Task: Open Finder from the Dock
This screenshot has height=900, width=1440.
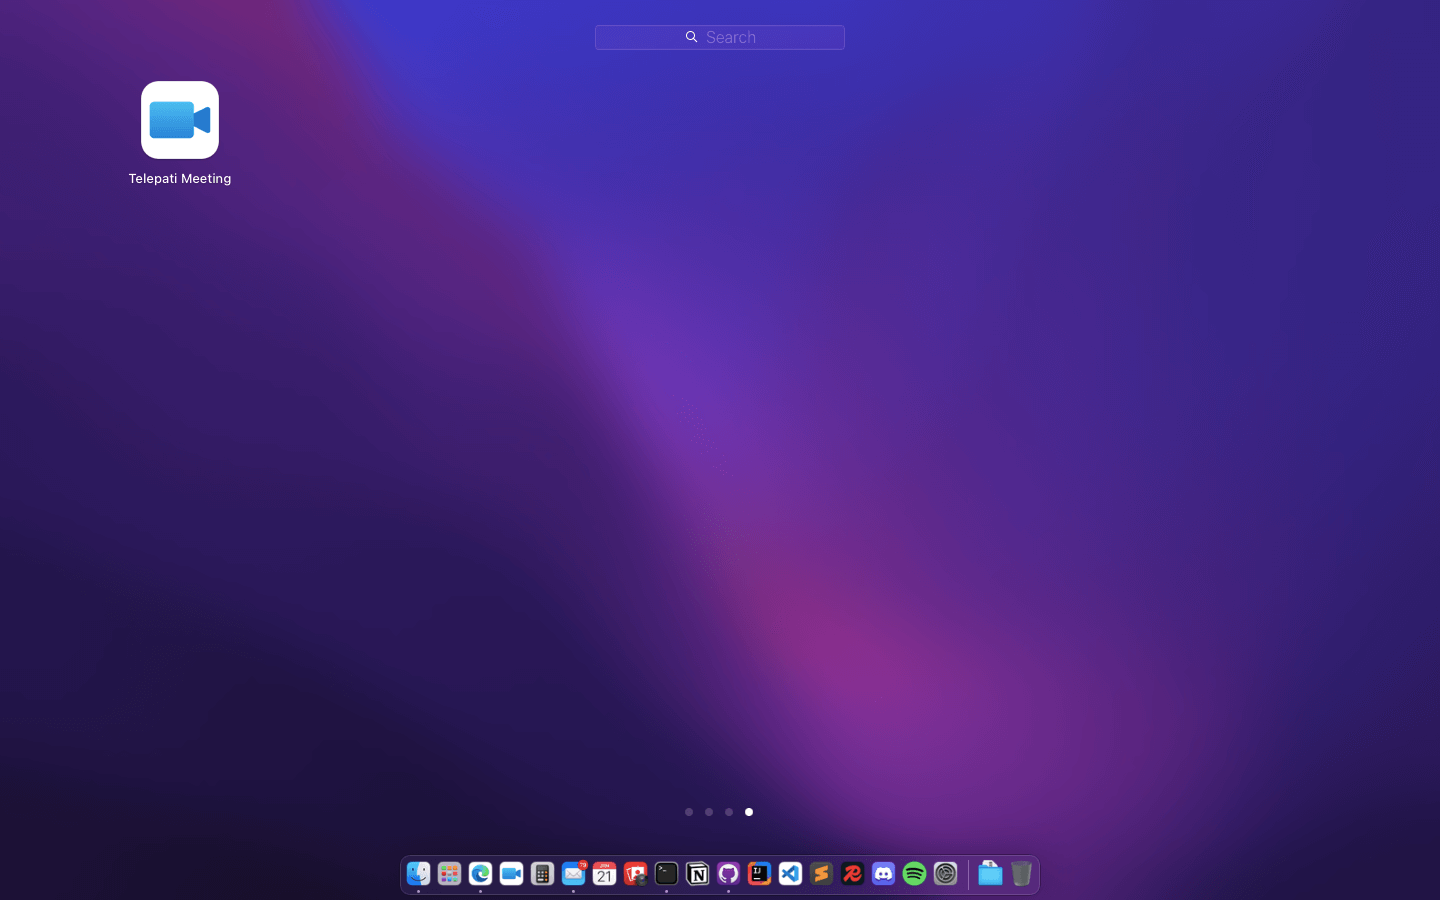Action: (x=418, y=874)
